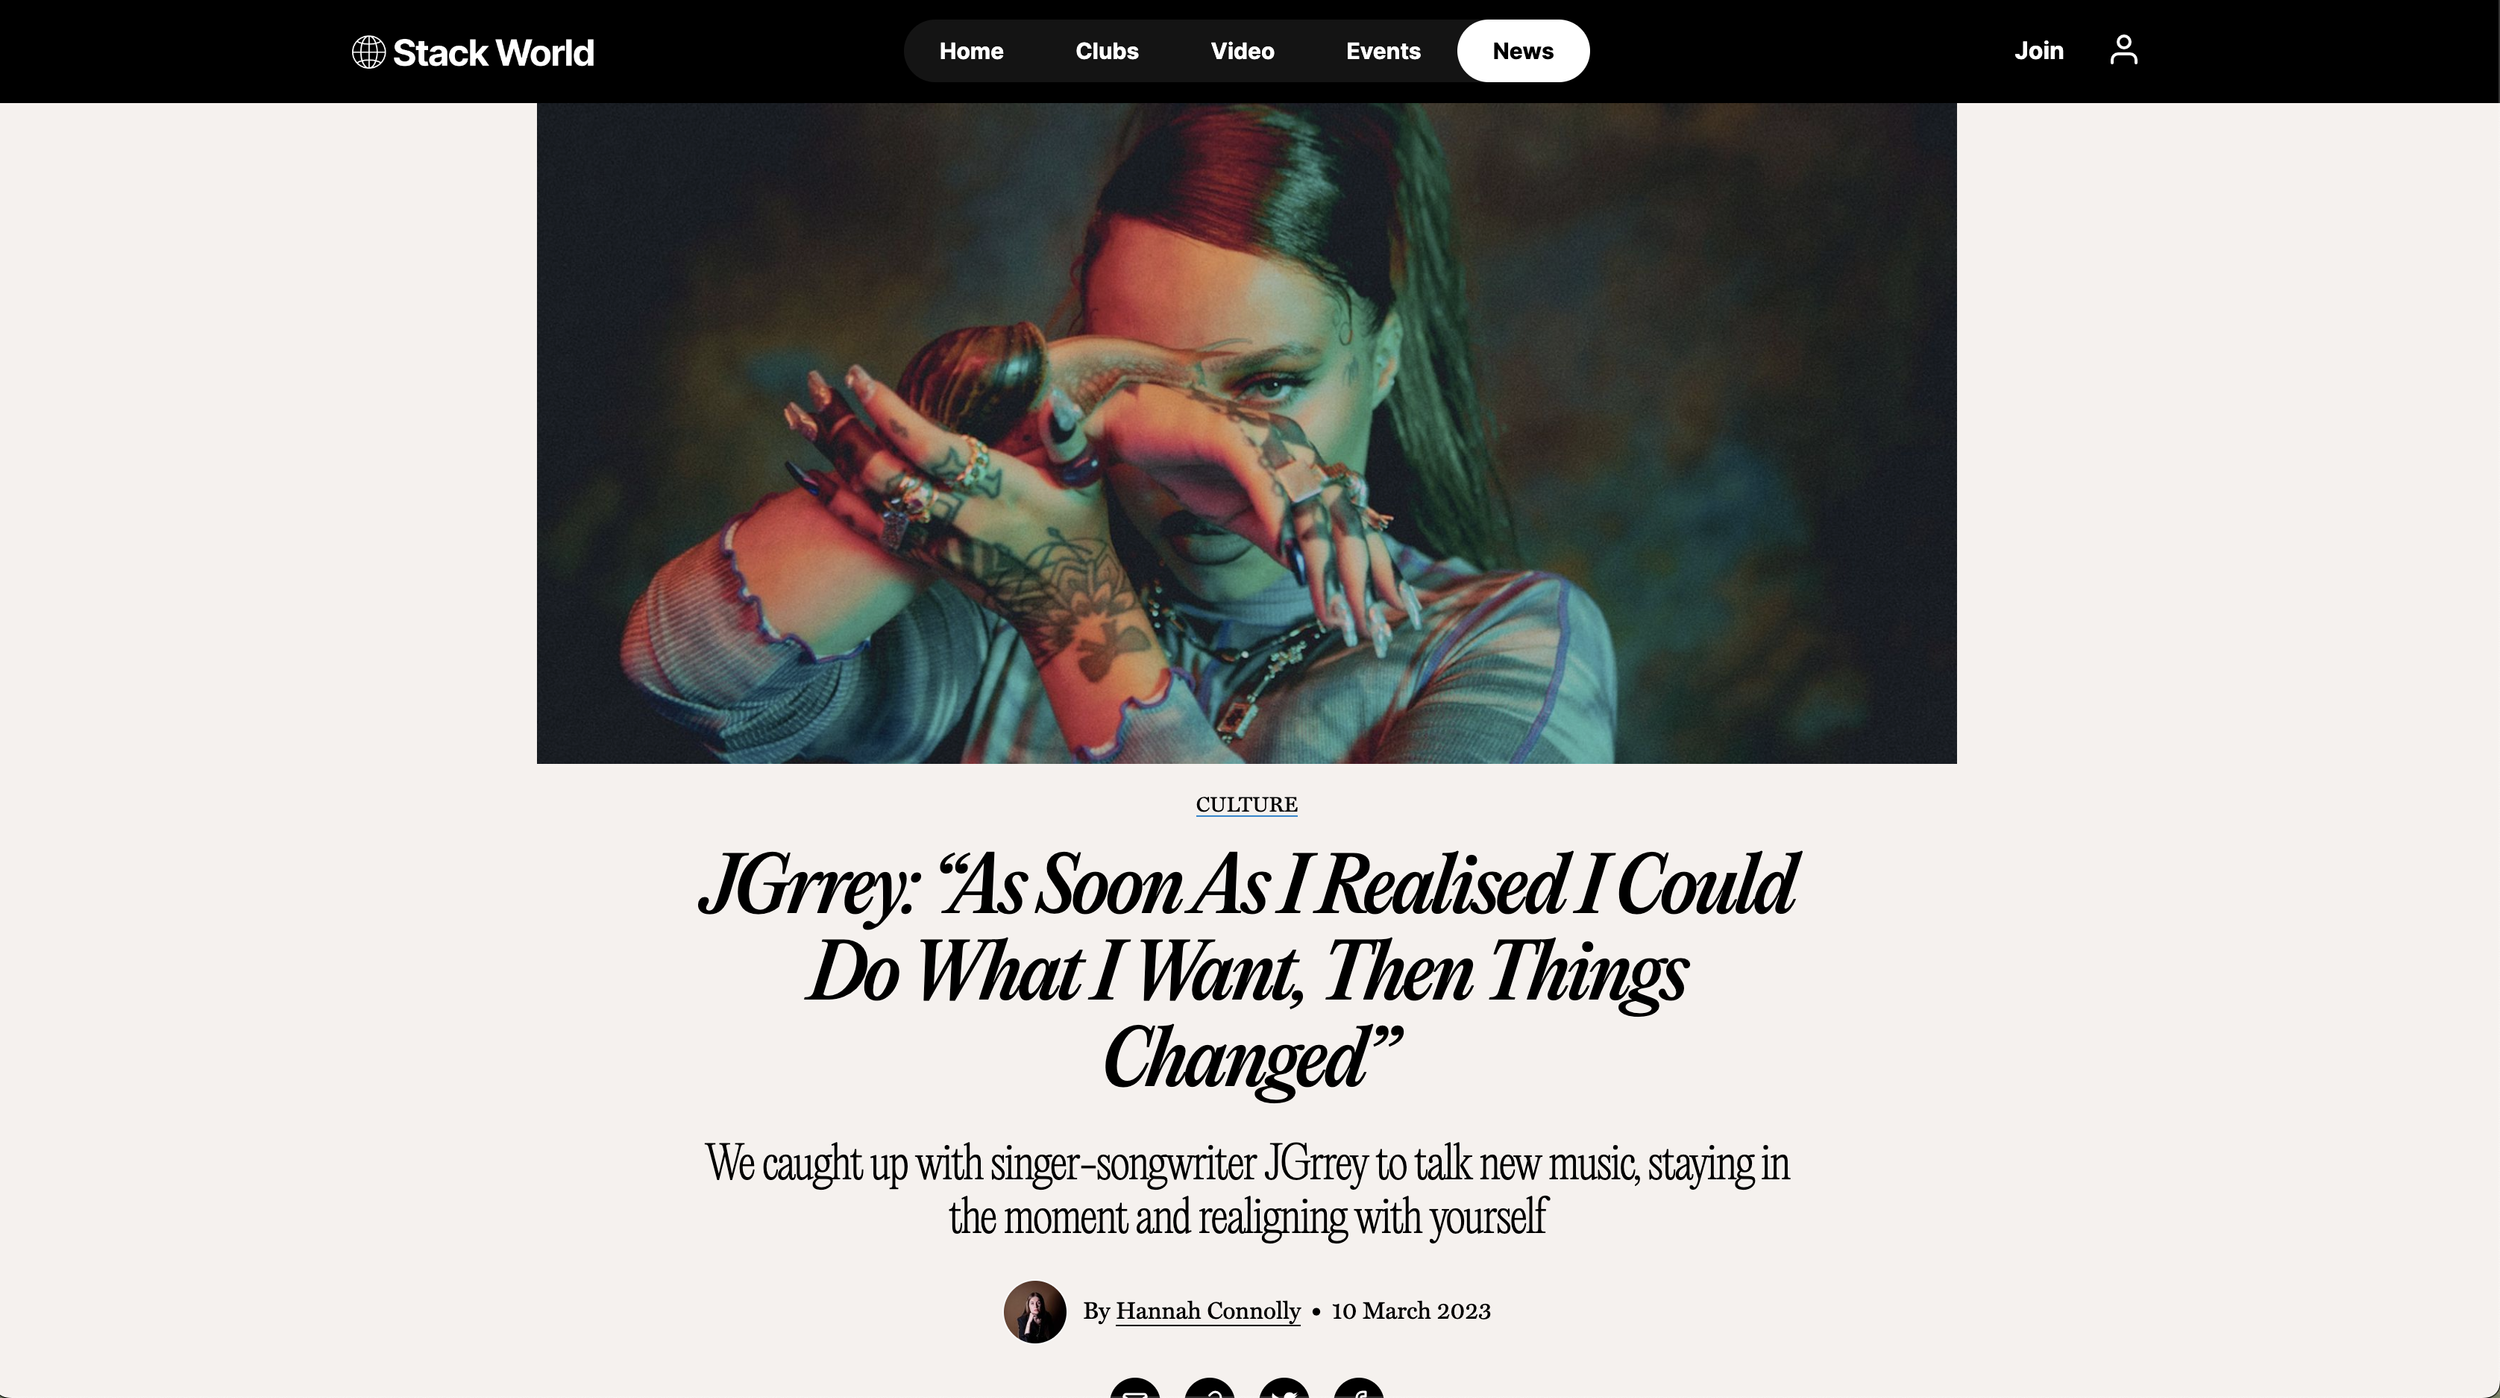The image size is (2500, 1398).
Task: Click the Stack World wordmark text
Action: [493, 52]
